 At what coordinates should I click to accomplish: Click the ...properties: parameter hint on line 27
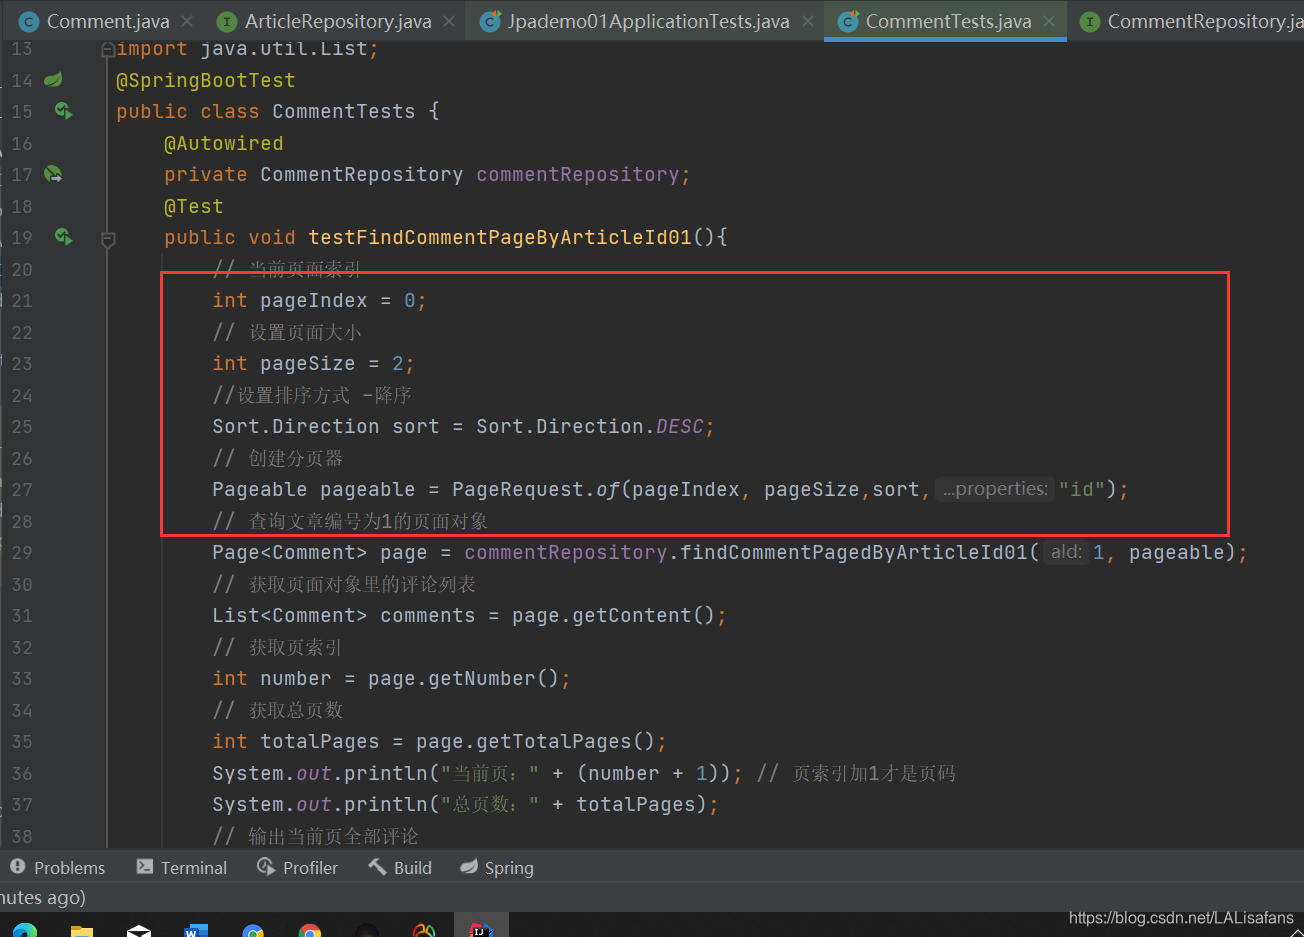coord(995,489)
